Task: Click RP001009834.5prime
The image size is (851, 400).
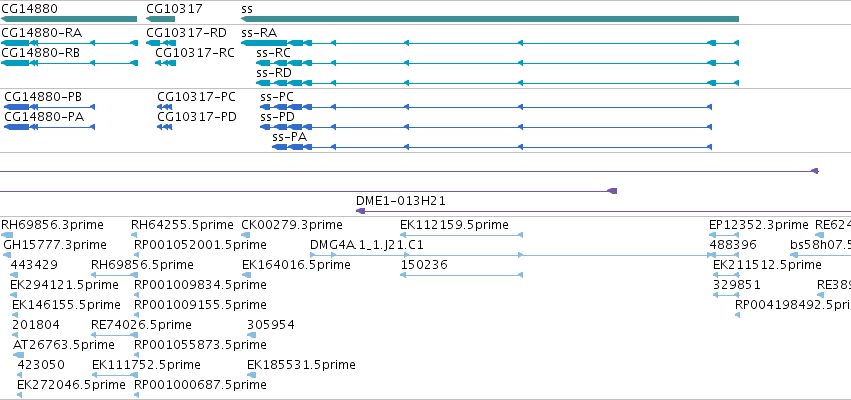Action: click(x=200, y=285)
